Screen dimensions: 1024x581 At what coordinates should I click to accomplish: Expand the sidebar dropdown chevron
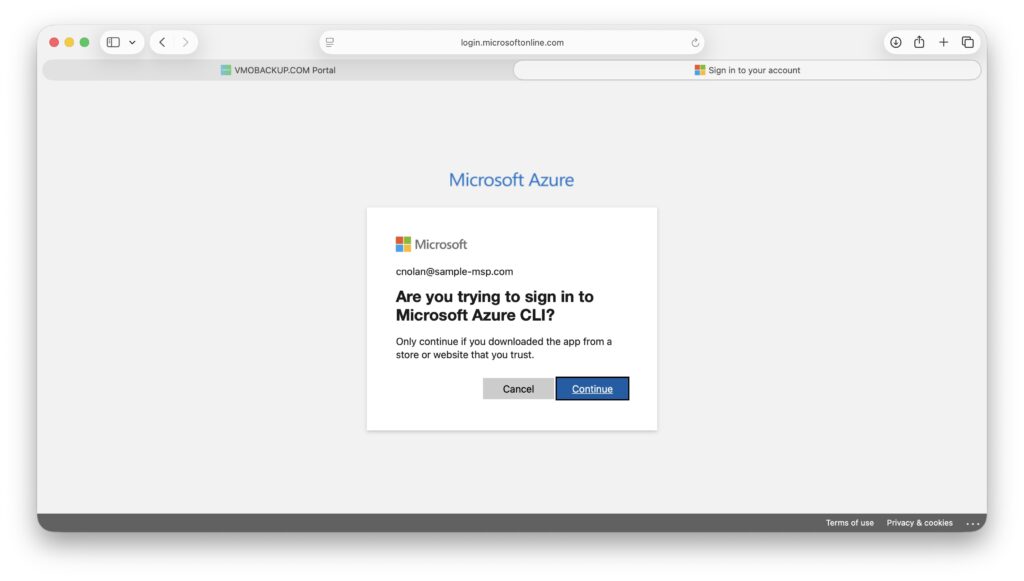[x=132, y=42]
